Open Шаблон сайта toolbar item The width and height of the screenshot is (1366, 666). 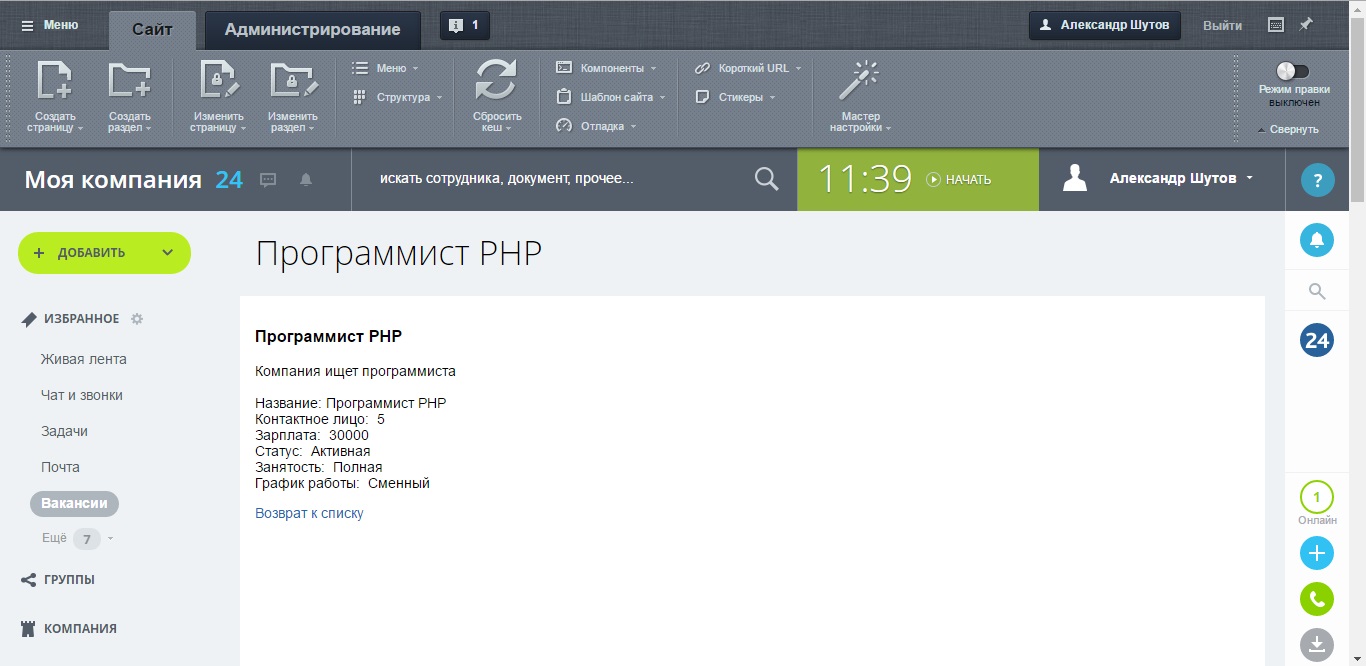610,97
